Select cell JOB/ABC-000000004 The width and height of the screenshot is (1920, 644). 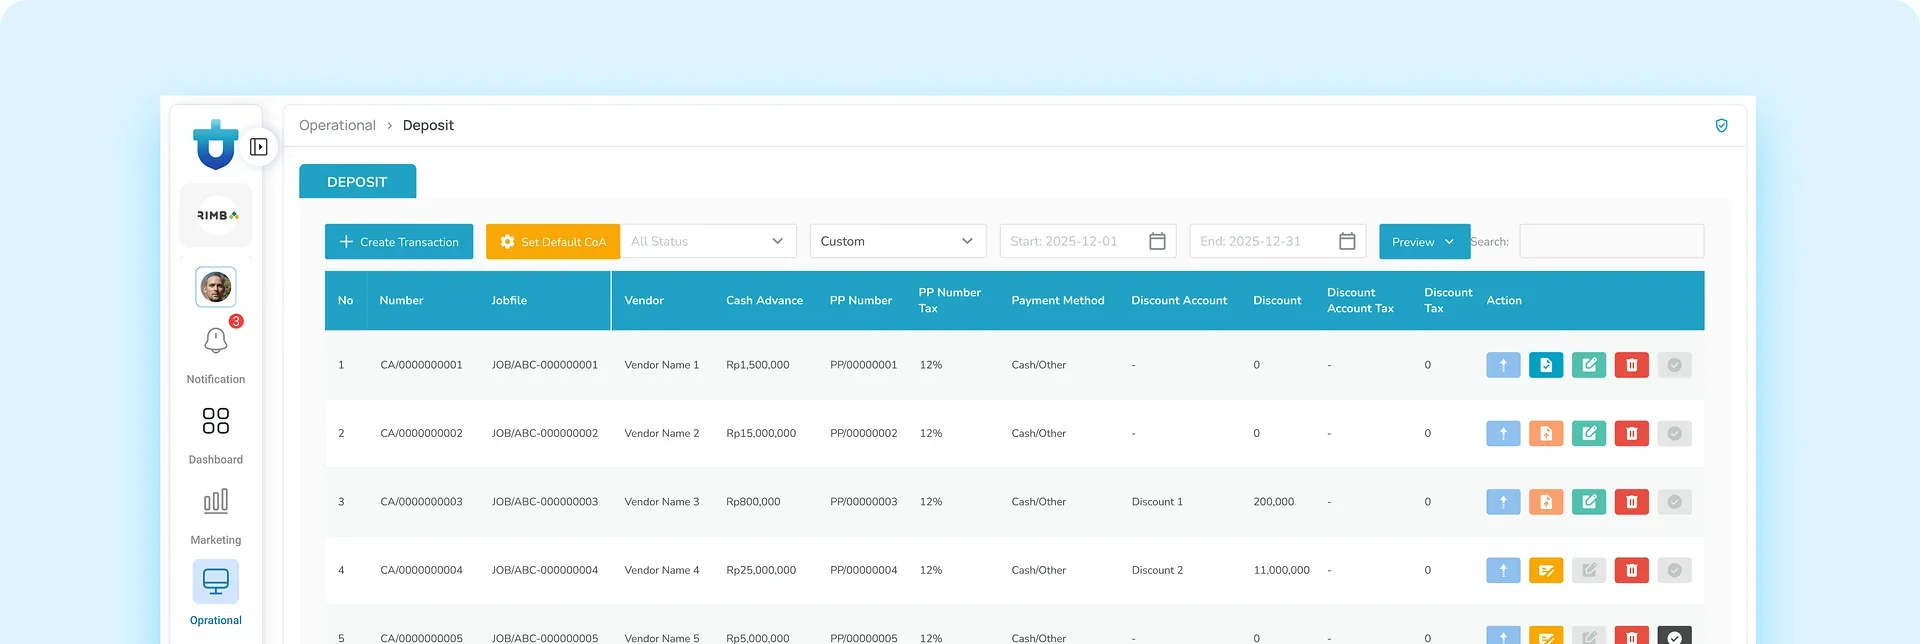pos(545,570)
